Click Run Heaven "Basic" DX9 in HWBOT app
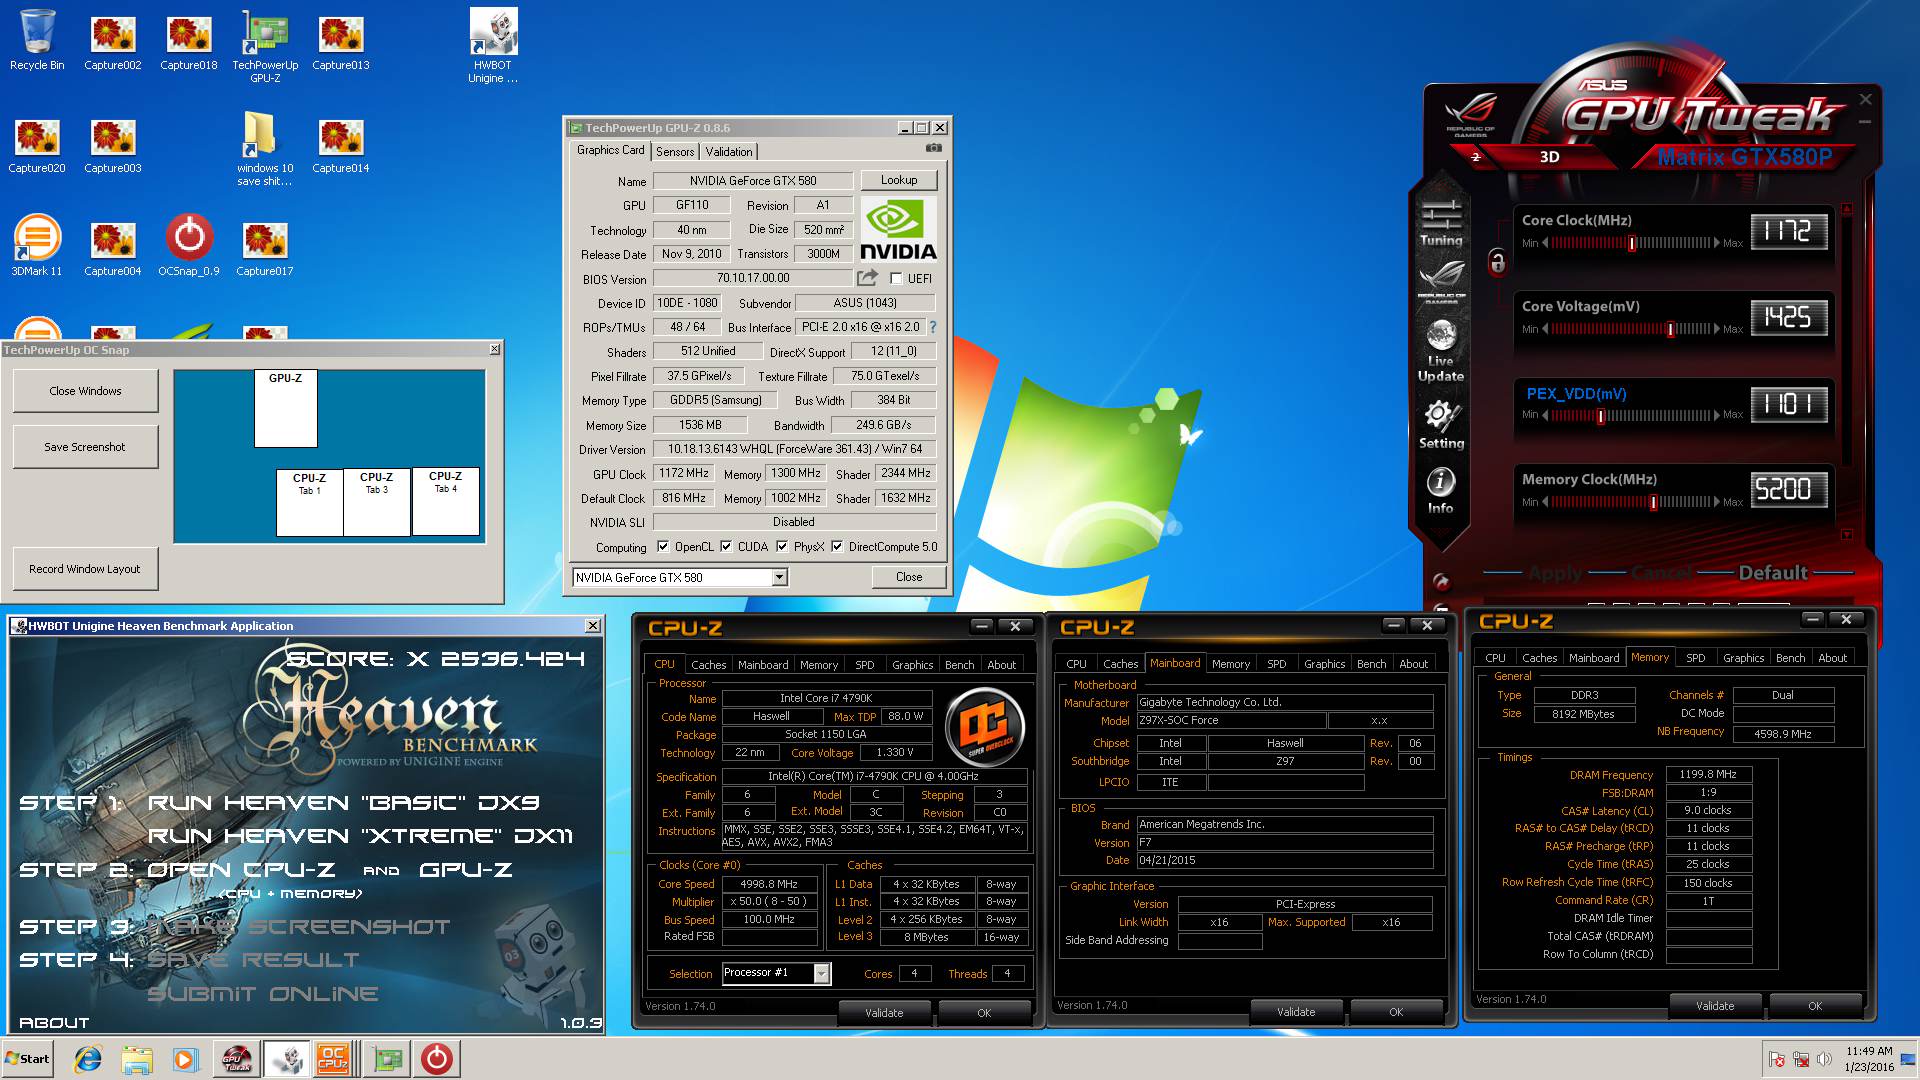 tap(343, 803)
